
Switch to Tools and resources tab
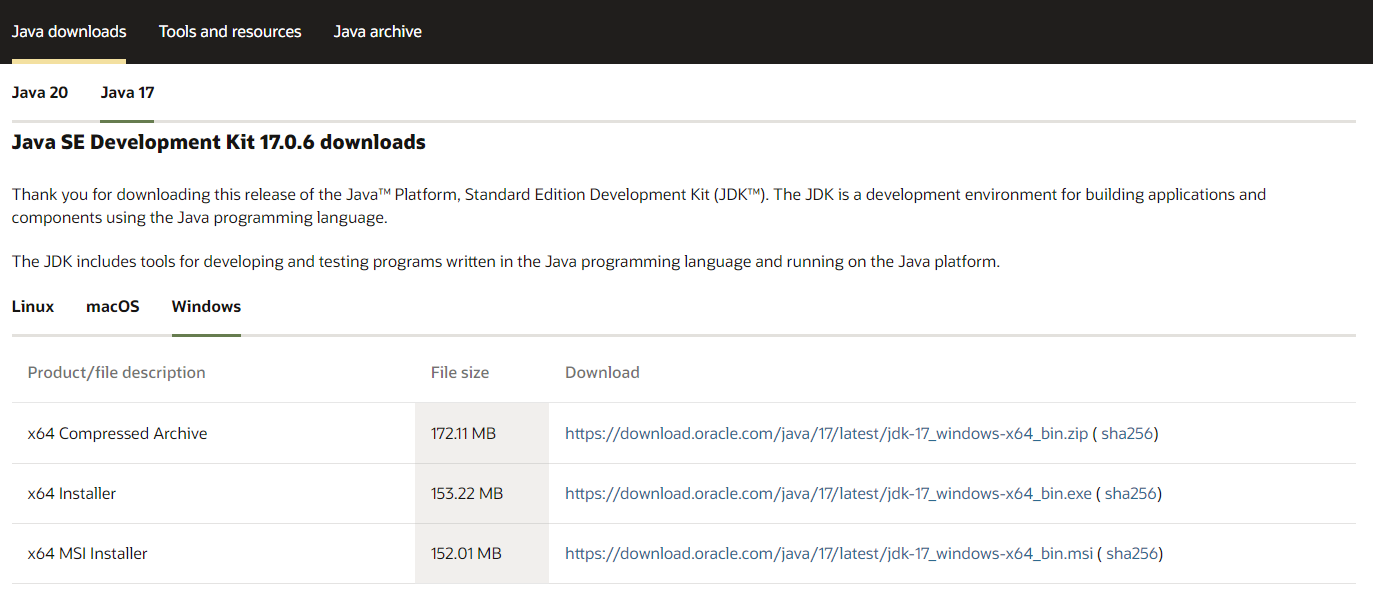tap(230, 31)
